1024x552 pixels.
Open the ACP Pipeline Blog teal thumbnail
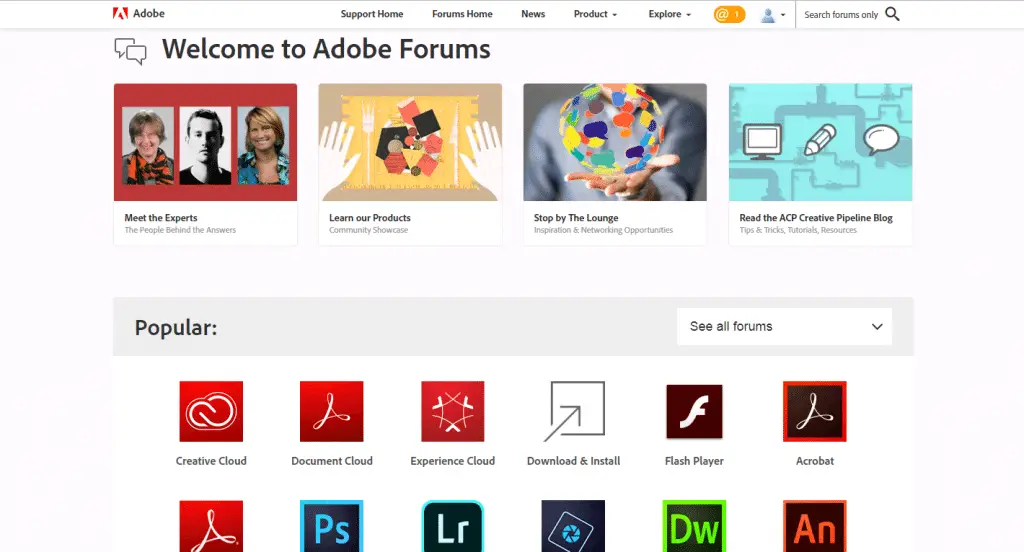click(820, 142)
